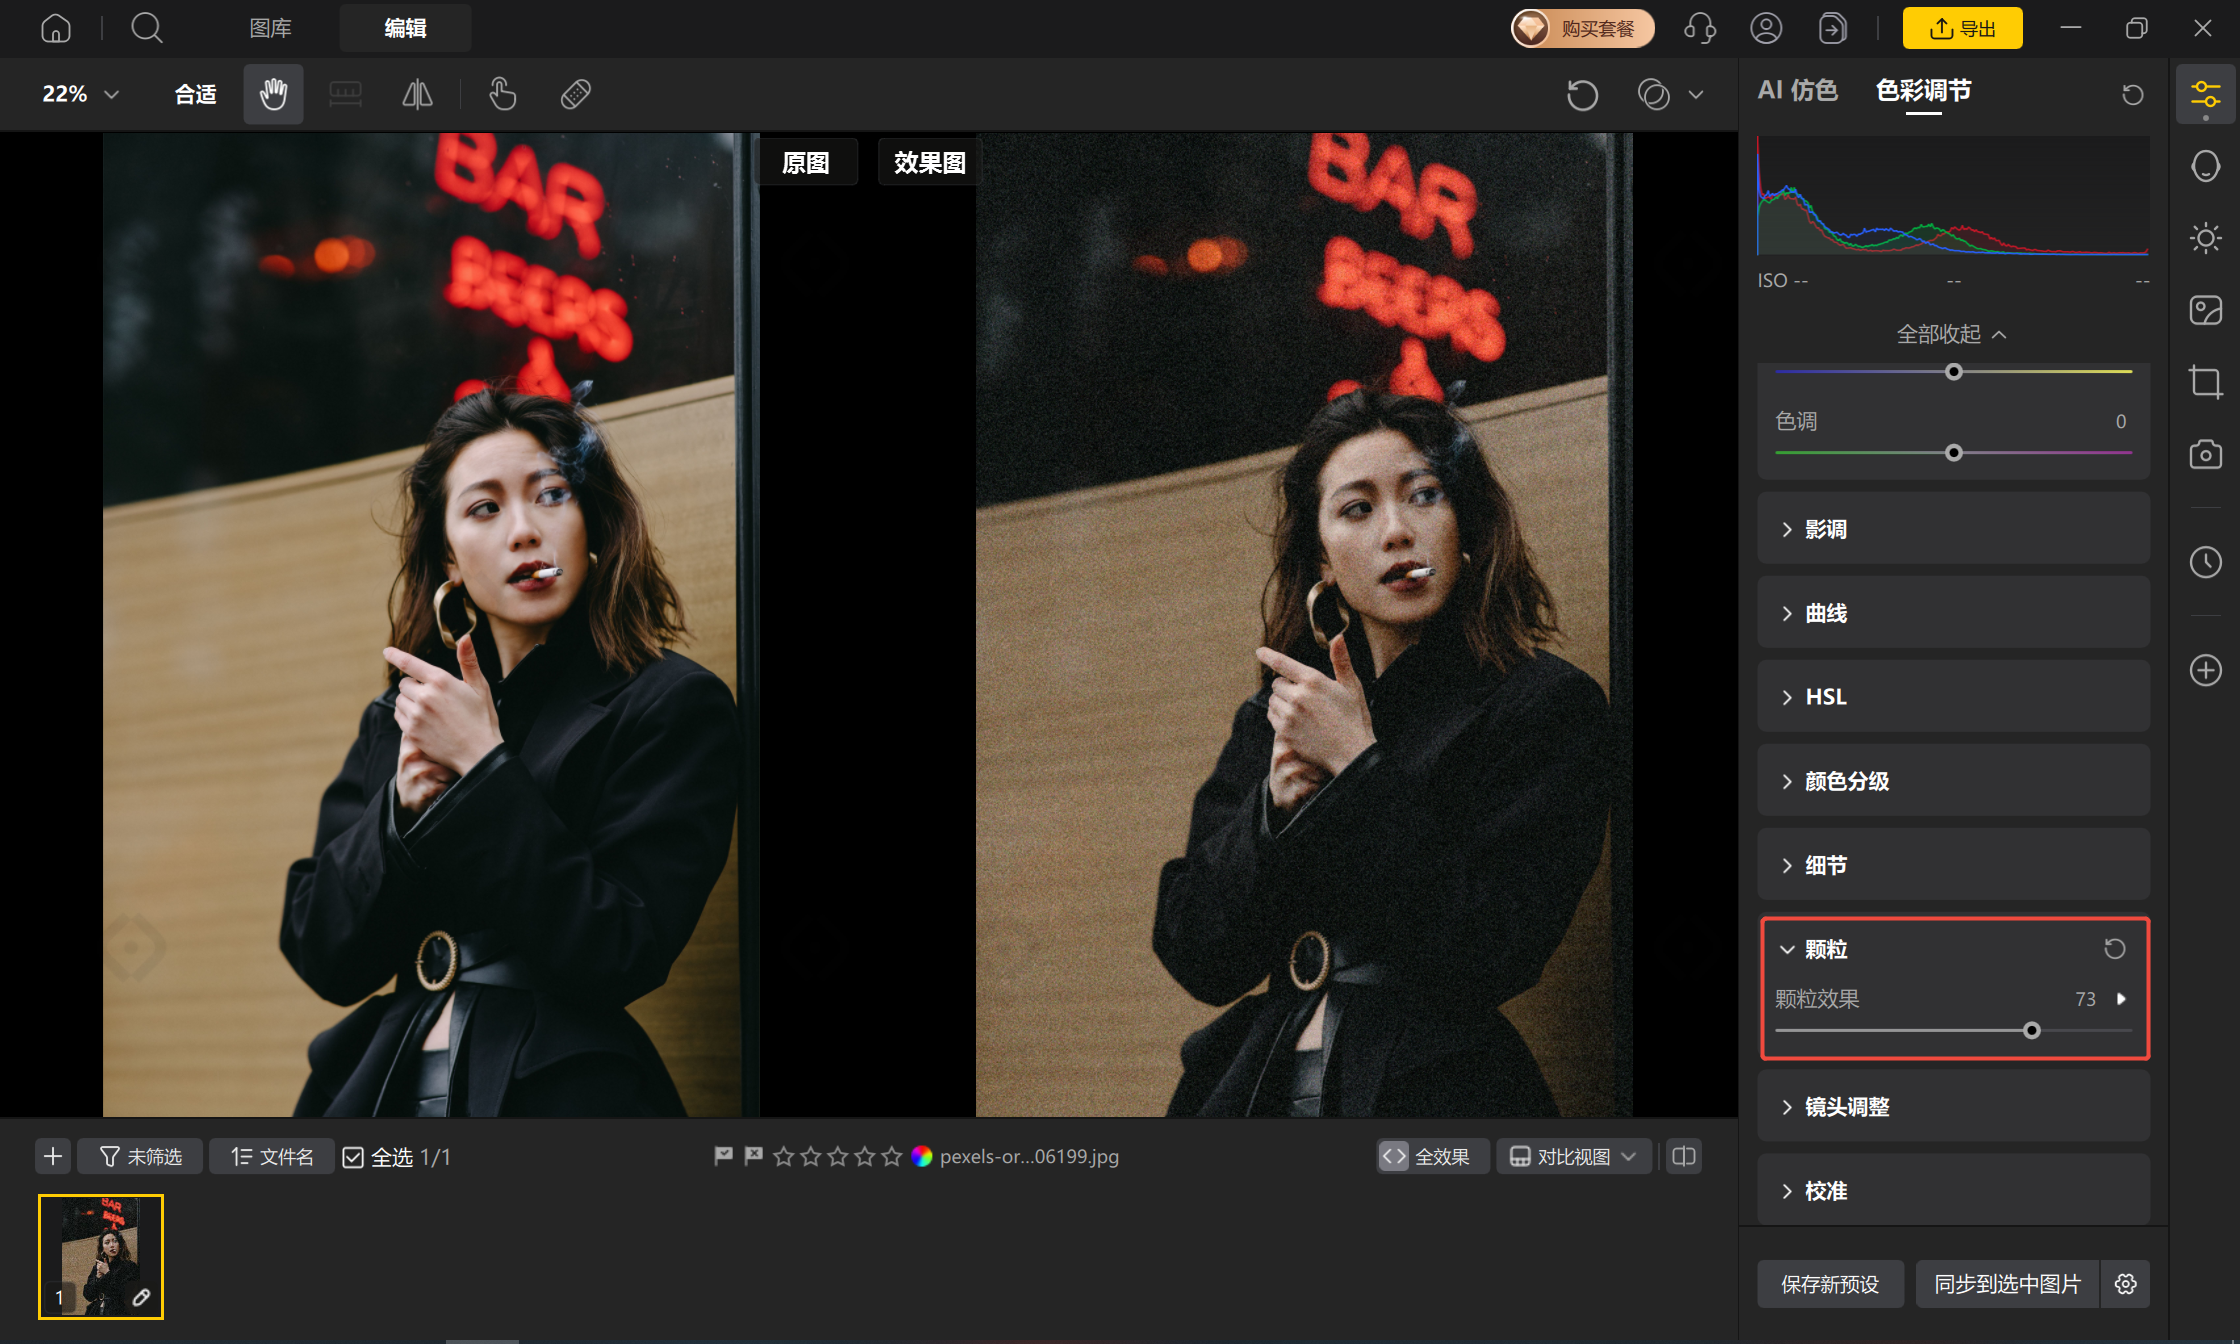The width and height of the screenshot is (2240, 1344).
Task: Click the 导出 export button
Action: pos(1962,28)
